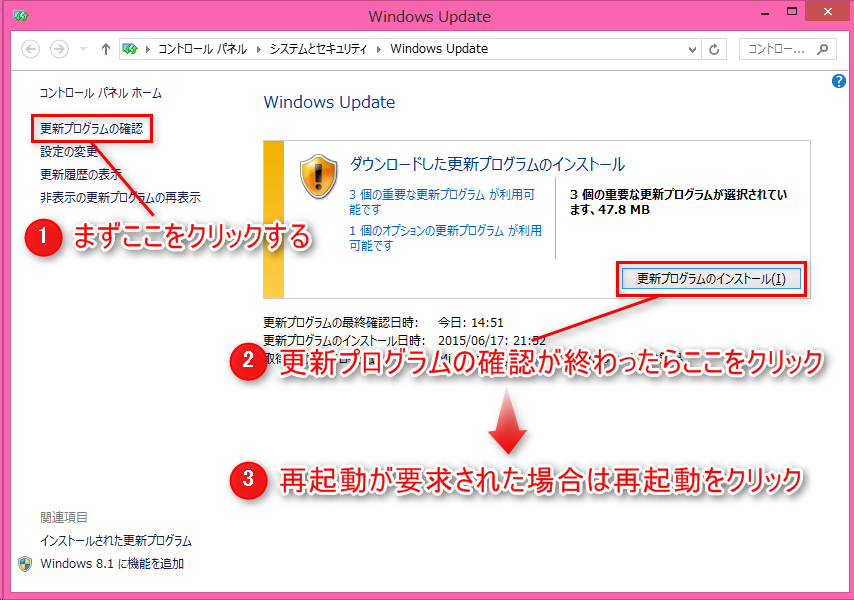Click the 今日: 14:51 last check time
Viewport: 854px width, 600px height.
click(471, 322)
